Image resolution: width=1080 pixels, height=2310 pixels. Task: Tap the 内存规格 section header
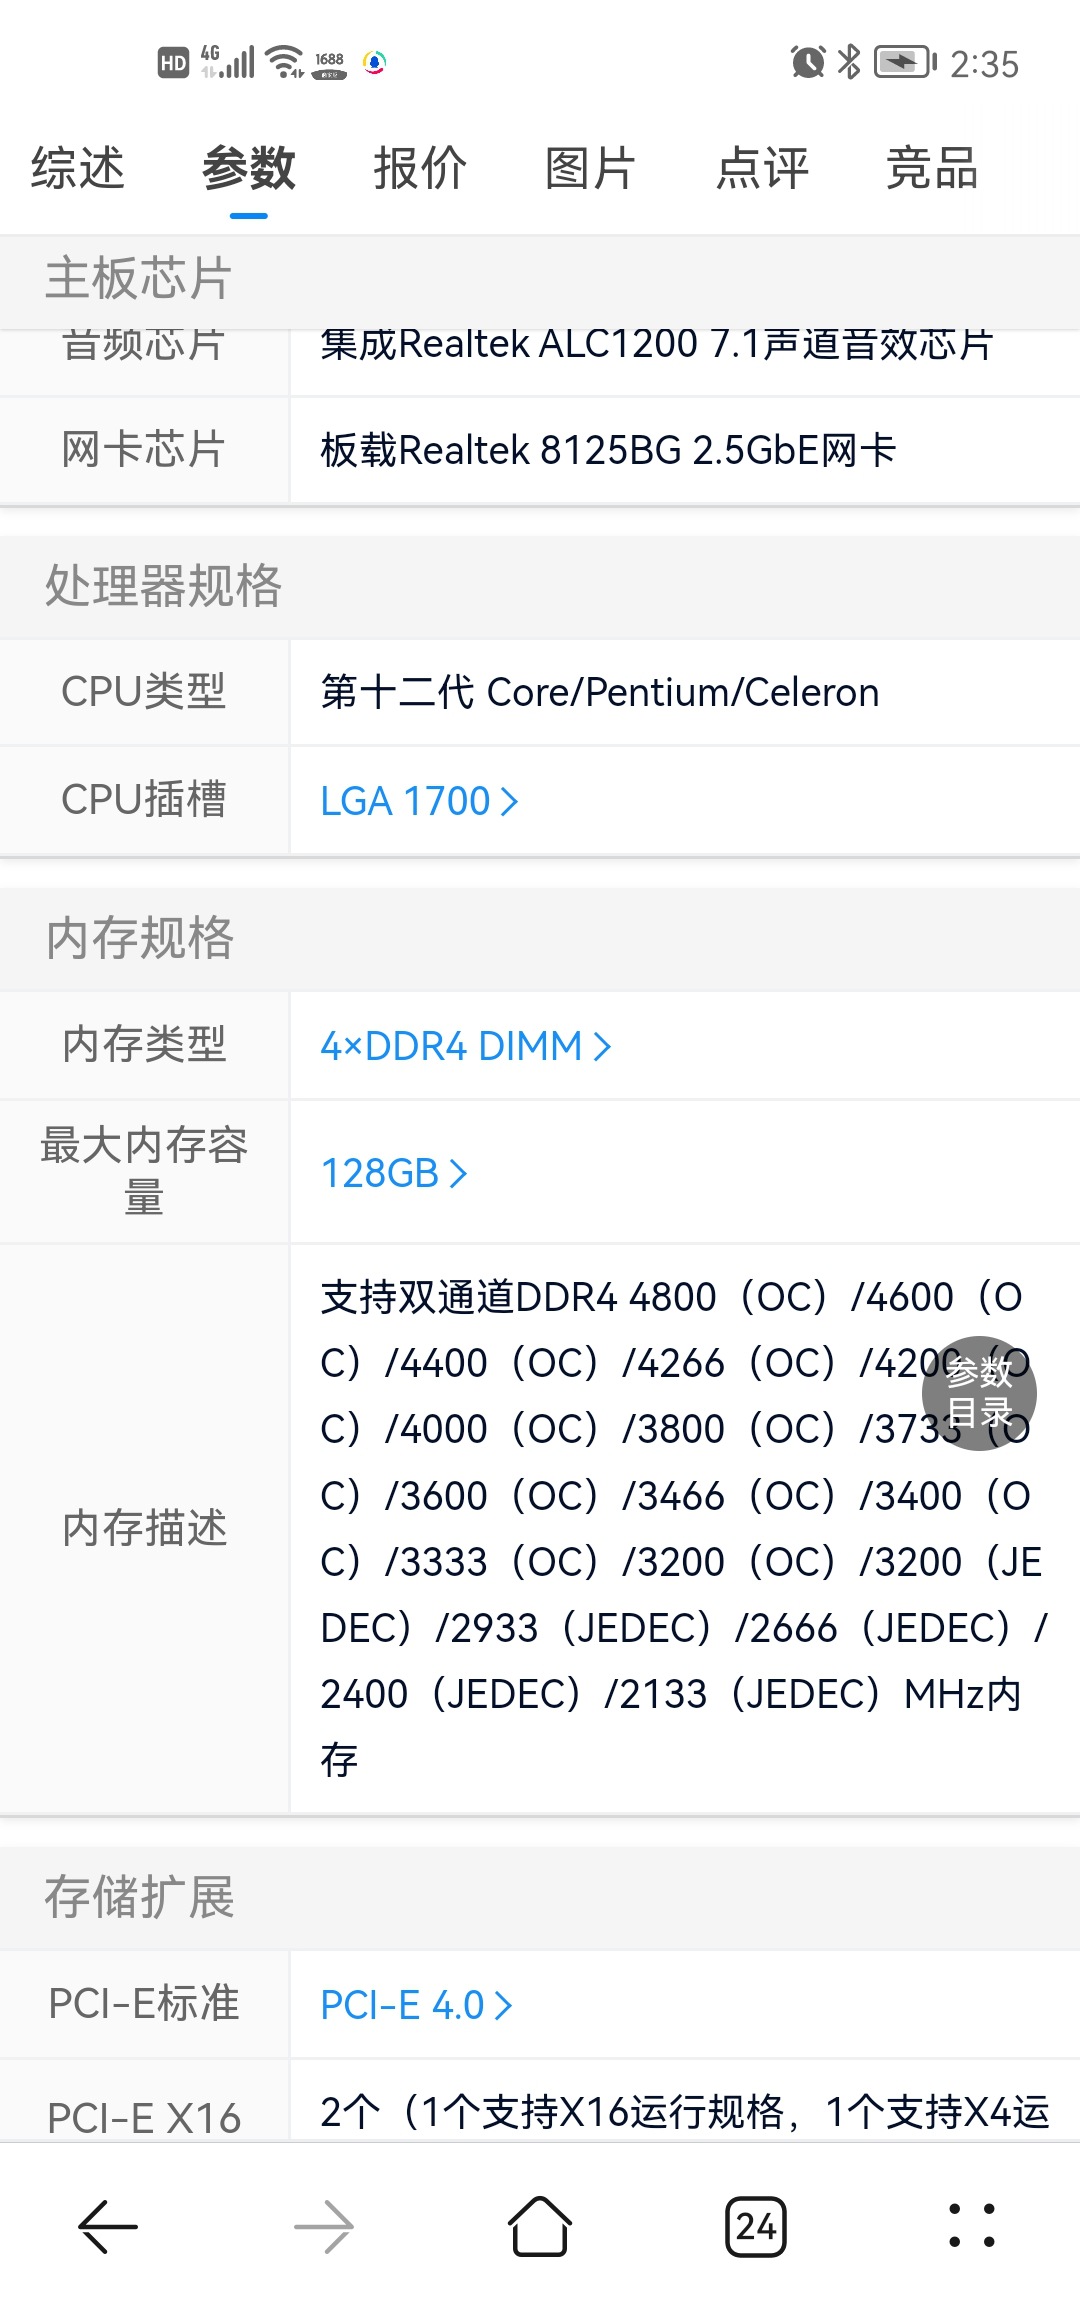[x=140, y=938]
